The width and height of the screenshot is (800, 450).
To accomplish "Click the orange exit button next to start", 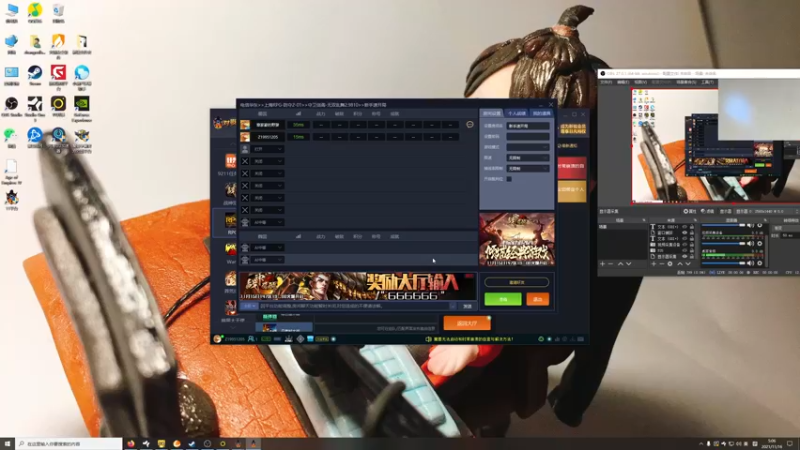I will [537, 299].
